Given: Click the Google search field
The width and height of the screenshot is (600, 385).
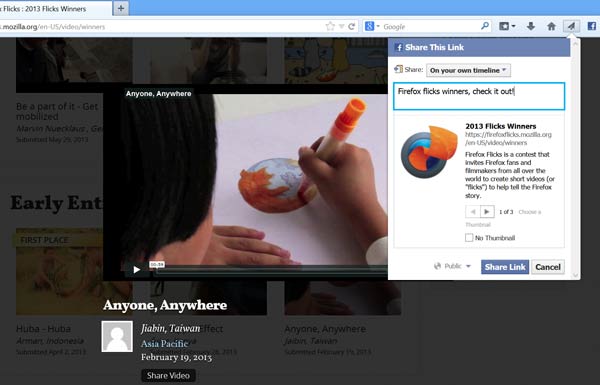Looking at the screenshot, I should (x=430, y=26).
